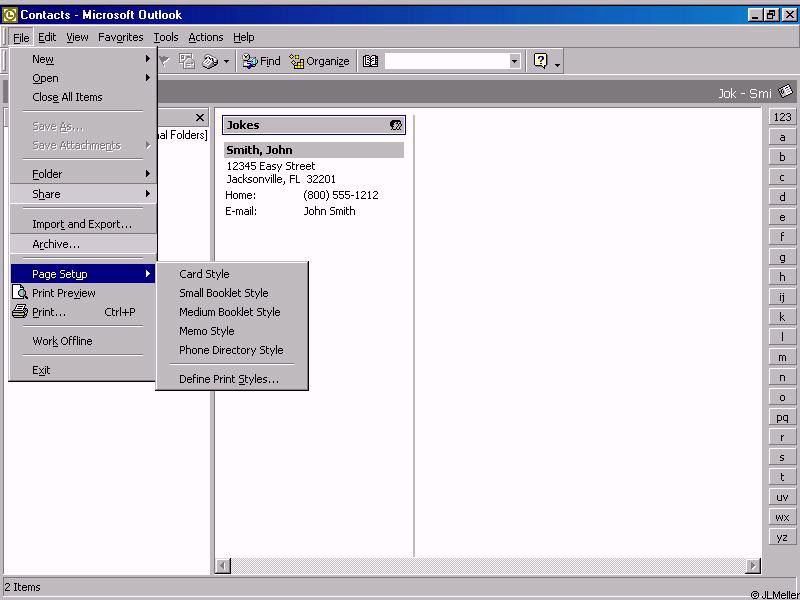Viewport: 800px width, 600px height.
Task: Click the File menu in the menu bar
Action: 21,37
